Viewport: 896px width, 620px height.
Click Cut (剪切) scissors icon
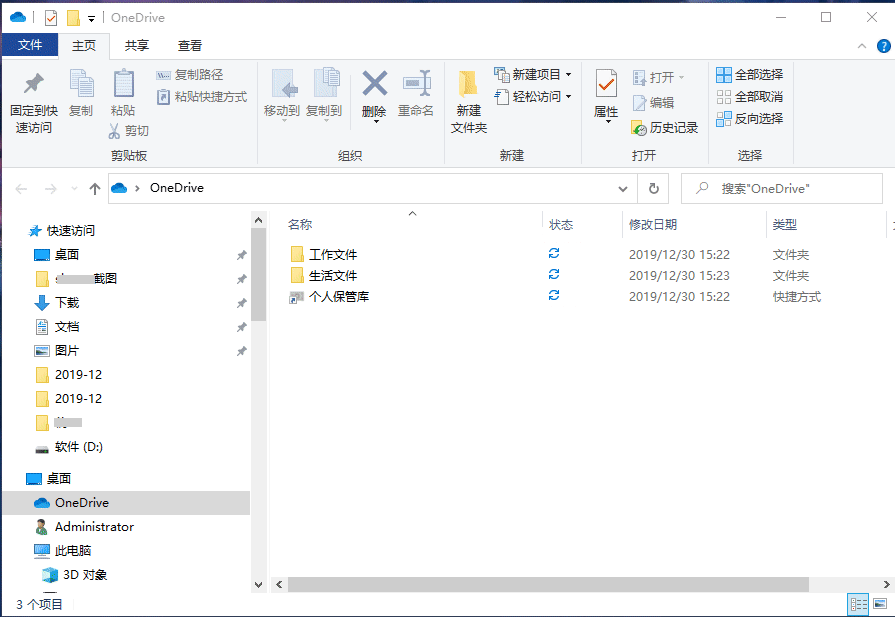pos(114,131)
